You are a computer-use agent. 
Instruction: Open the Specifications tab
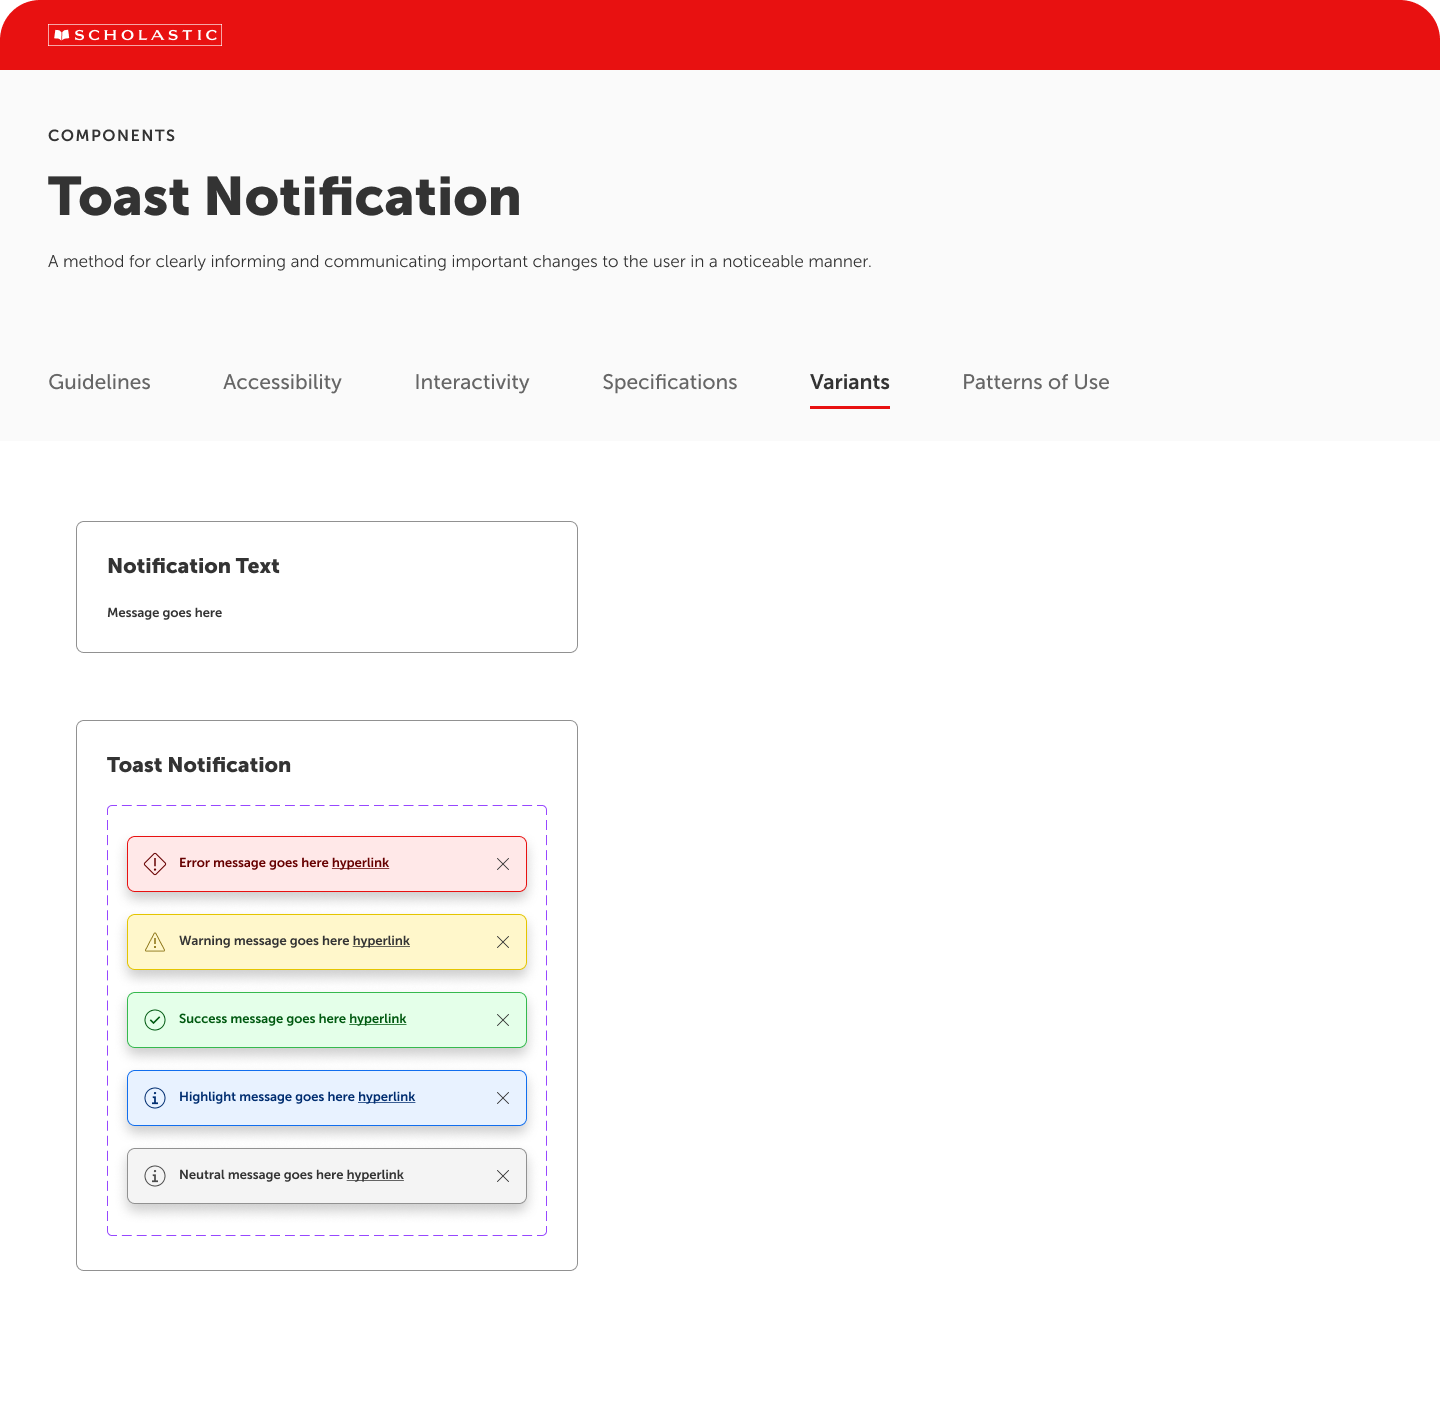point(670,382)
